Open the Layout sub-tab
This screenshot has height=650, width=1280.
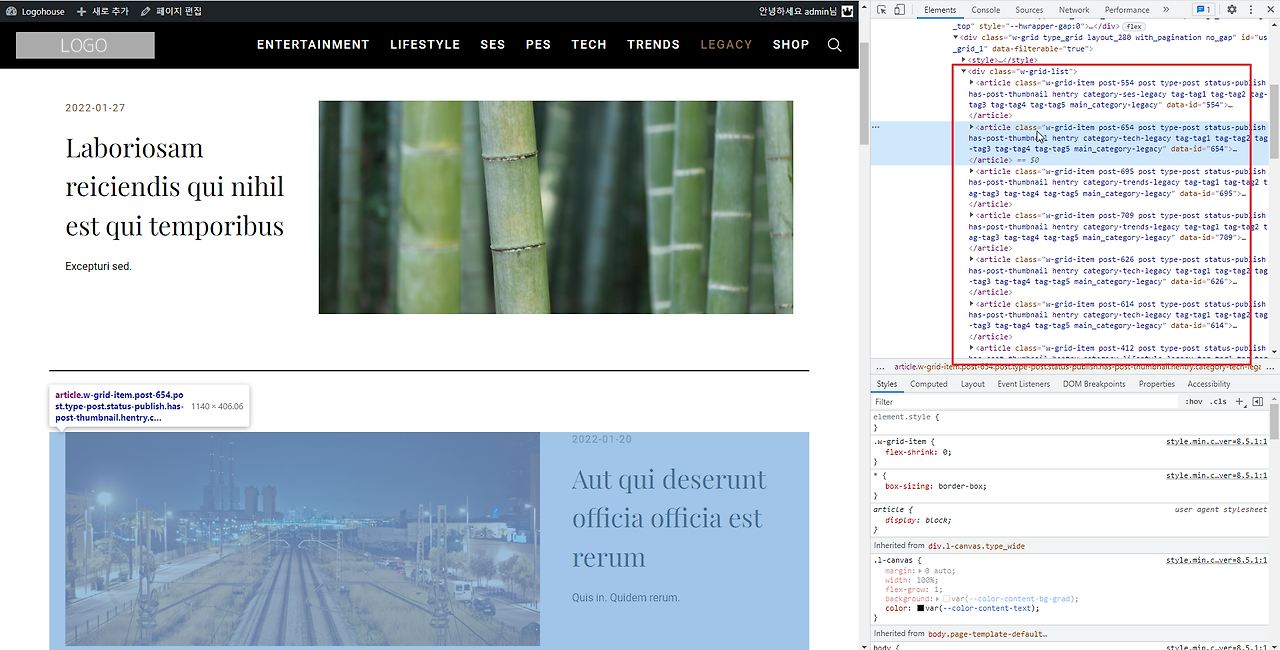[973, 384]
